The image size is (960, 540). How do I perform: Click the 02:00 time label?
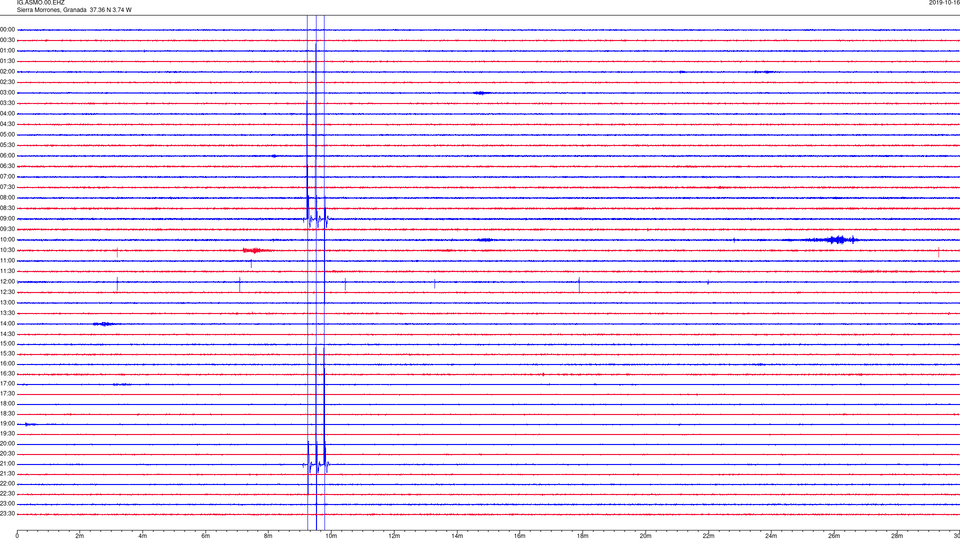[x=7, y=72]
